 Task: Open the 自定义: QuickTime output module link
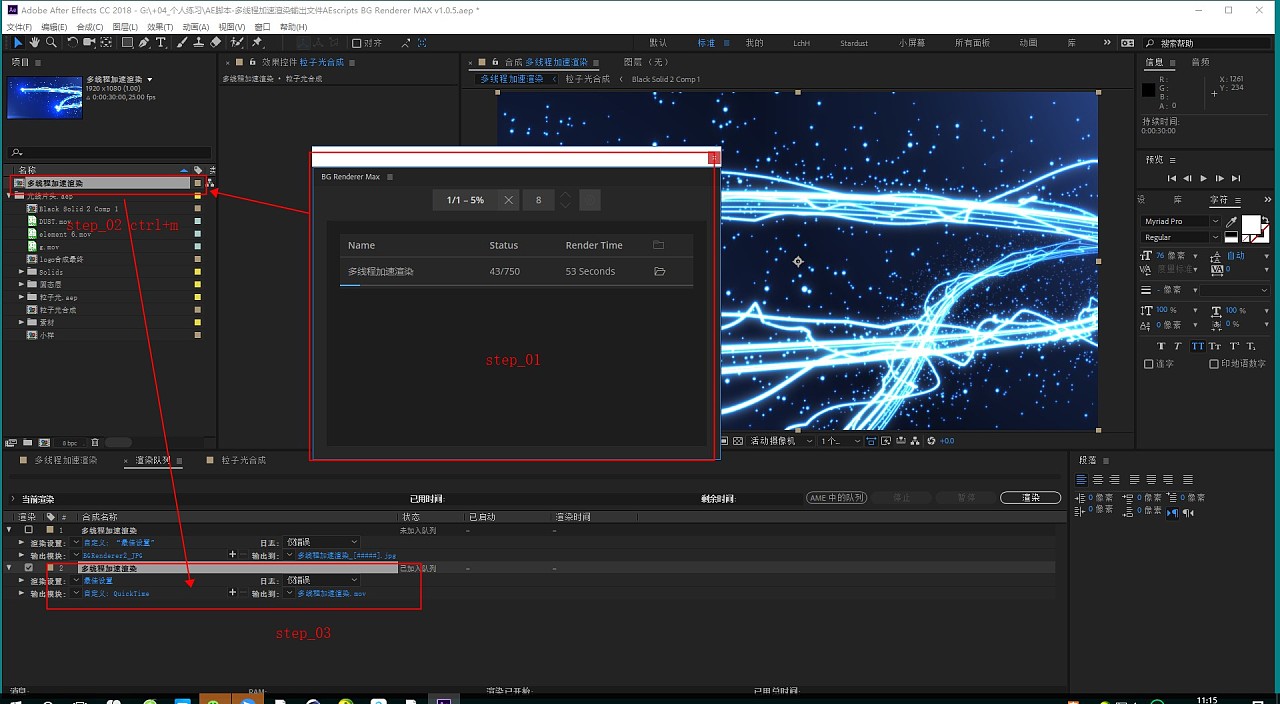(x=116, y=593)
